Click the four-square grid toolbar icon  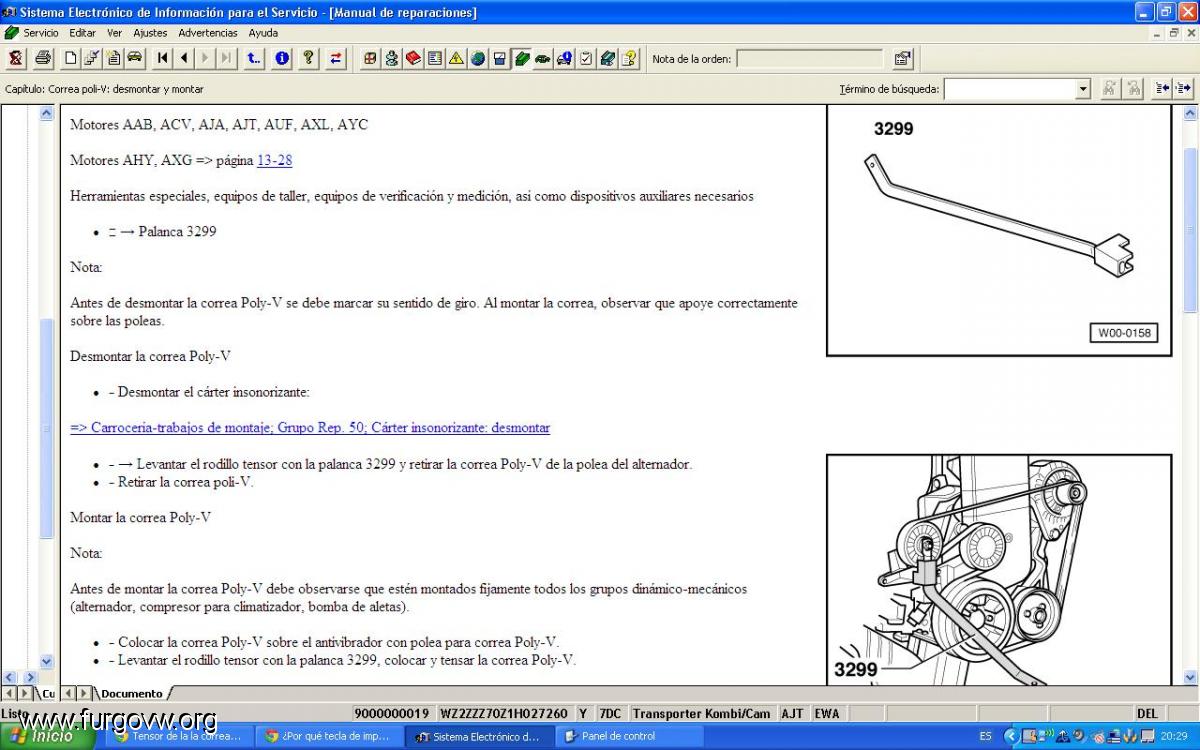(370, 58)
